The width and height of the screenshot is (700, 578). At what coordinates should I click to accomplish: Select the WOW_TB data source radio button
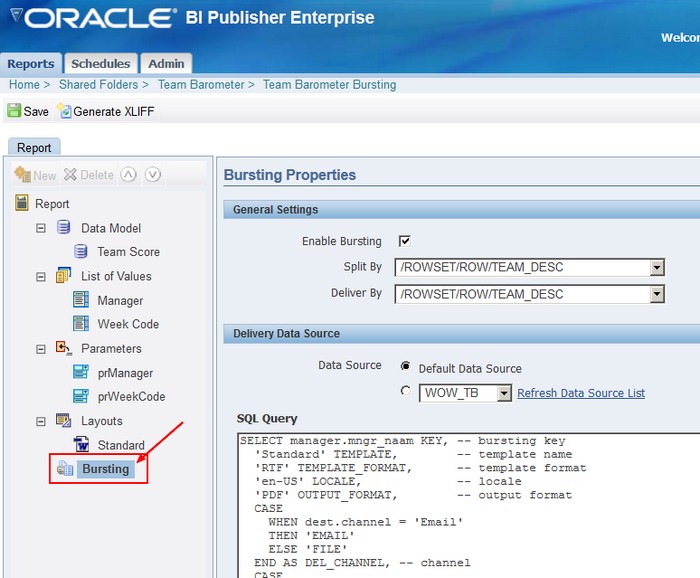[405, 392]
